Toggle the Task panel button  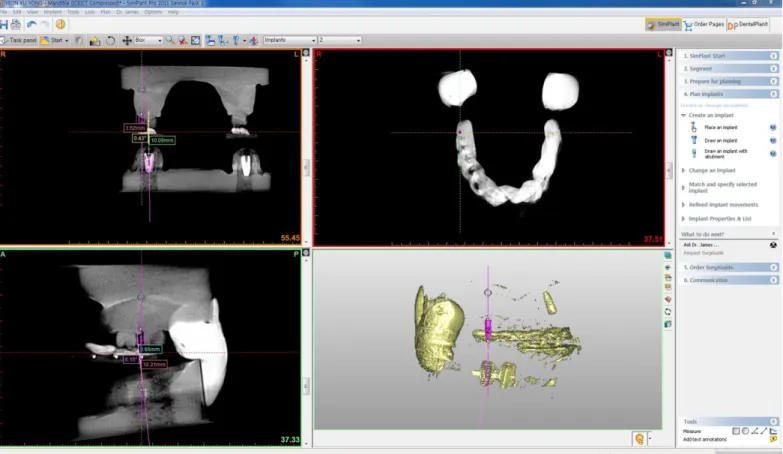click(x=19, y=40)
